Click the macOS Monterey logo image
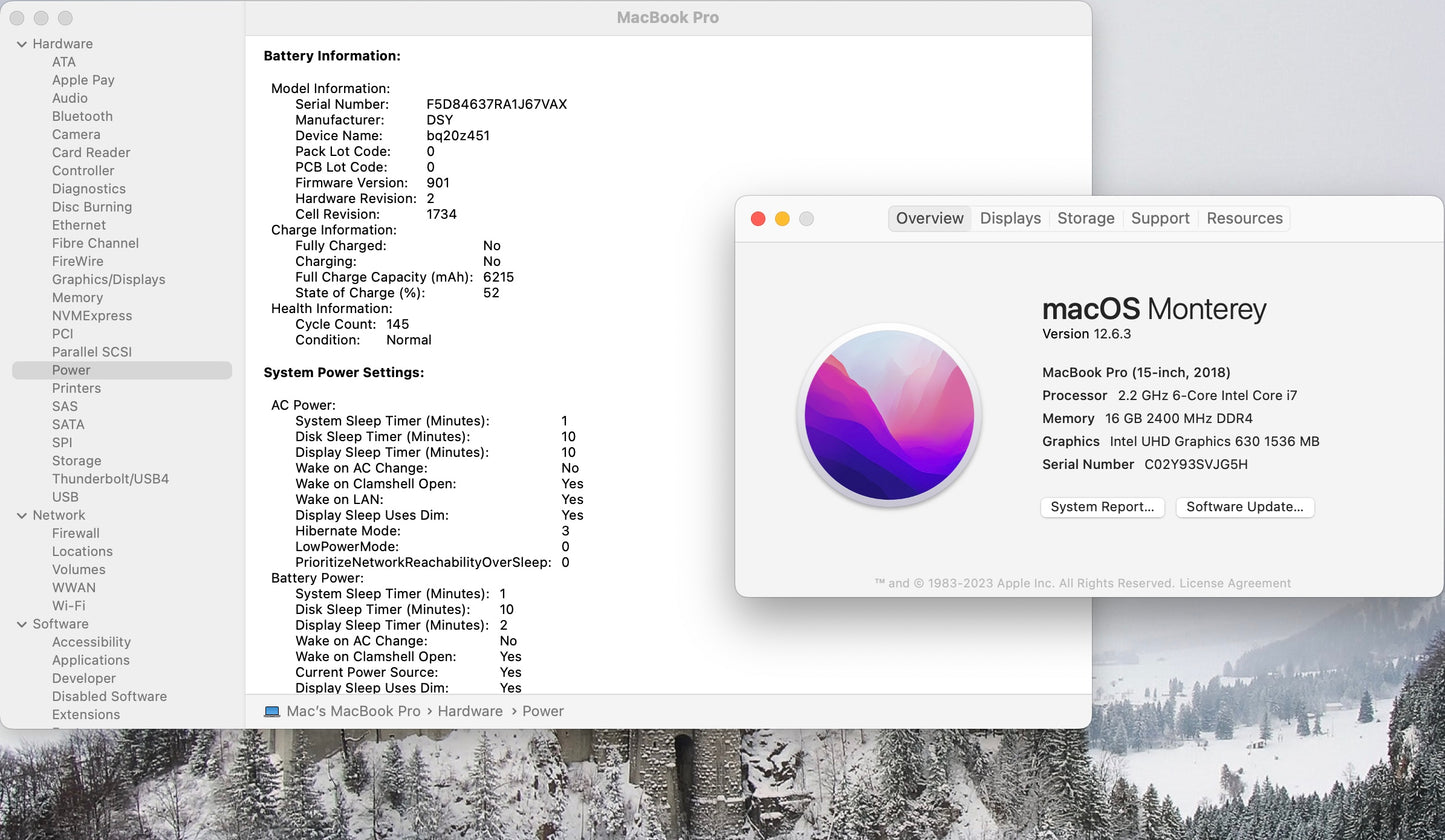This screenshot has height=840, width=1445. pos(889,415)
